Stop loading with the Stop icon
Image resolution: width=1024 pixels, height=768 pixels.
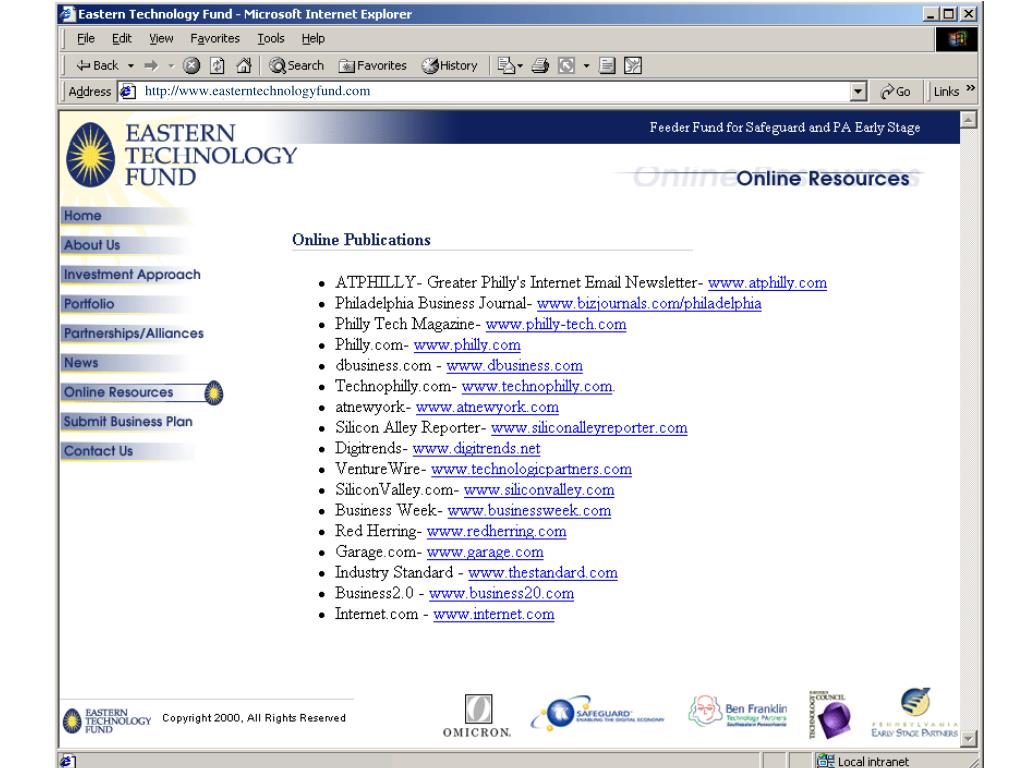[191, 65]
